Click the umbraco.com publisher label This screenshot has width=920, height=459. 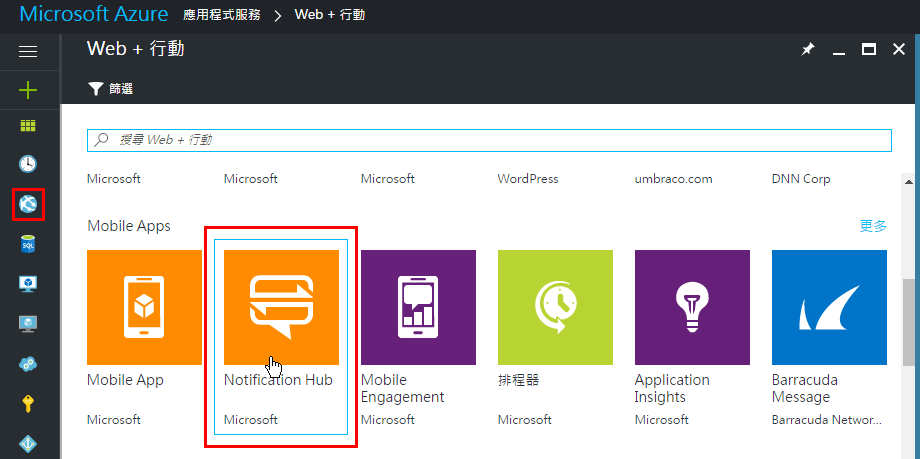tap(674, 178)
